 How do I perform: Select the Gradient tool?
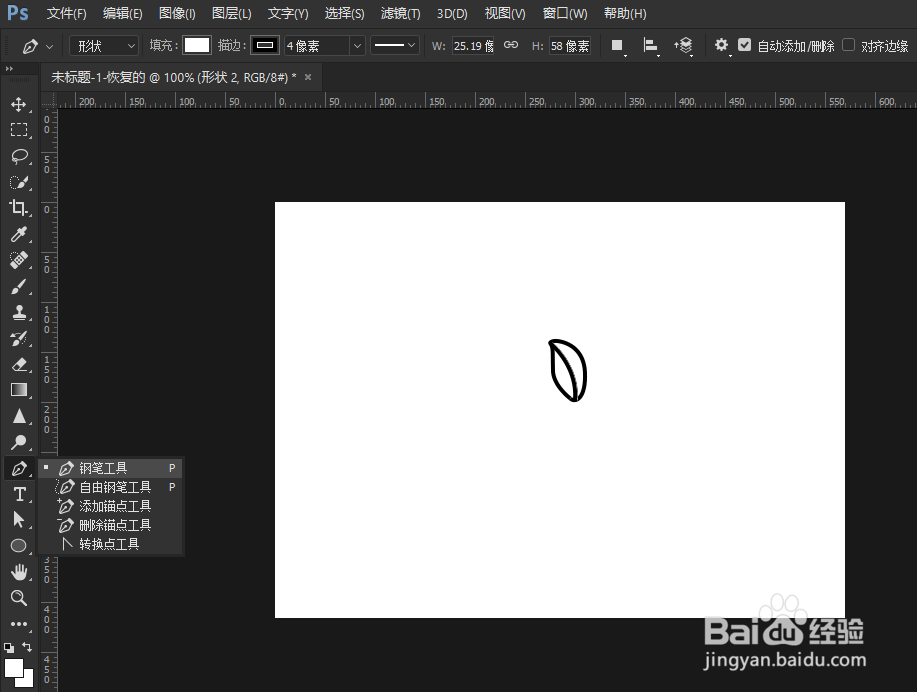[19, 390]
